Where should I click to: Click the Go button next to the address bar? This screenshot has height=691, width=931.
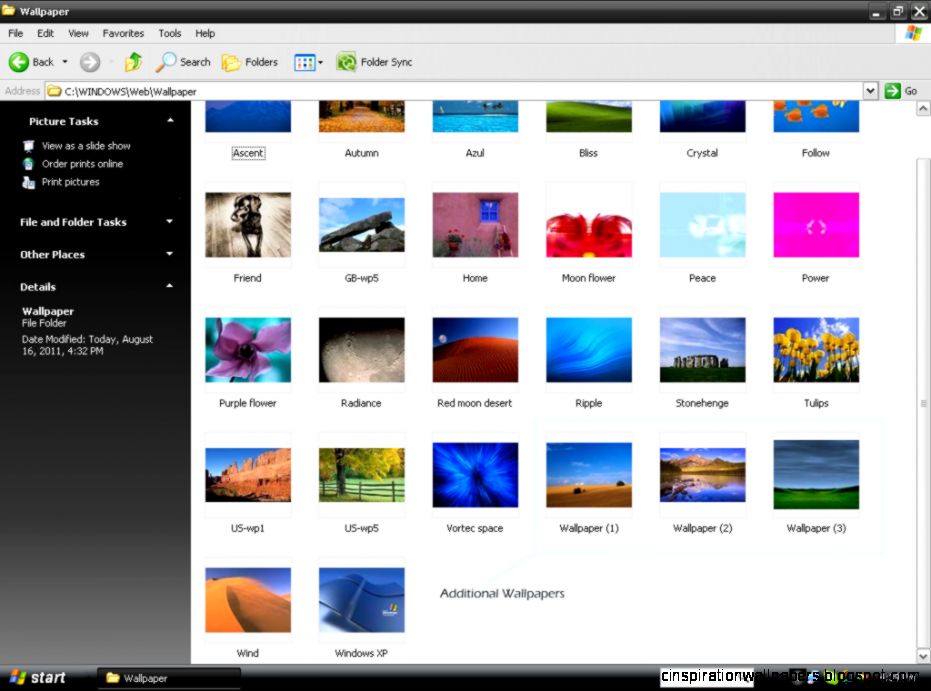coord(893,90)
